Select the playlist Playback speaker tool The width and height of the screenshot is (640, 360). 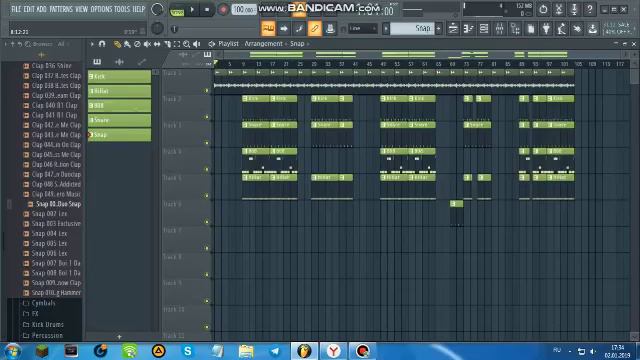pyautogui.click(x=197, y=44)
